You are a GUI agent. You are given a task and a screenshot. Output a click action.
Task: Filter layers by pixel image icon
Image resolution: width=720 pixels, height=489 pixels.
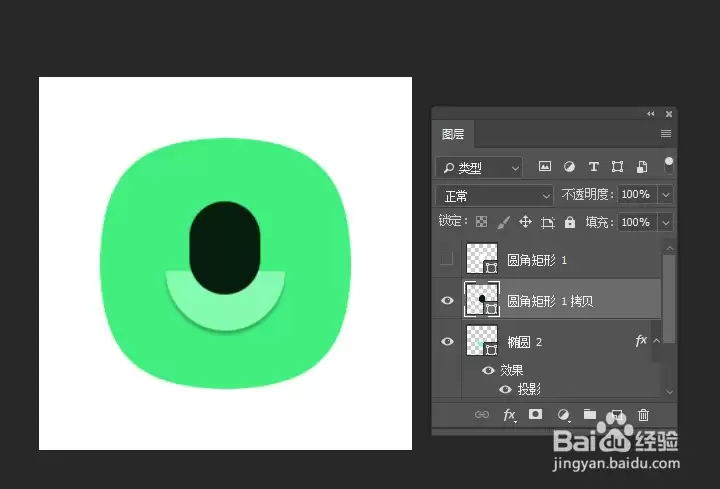point(545,166)
